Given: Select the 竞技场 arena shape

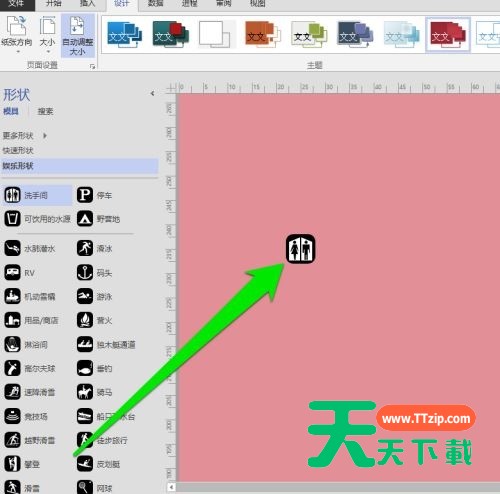Looking at the screenshot, I should 26,416.
